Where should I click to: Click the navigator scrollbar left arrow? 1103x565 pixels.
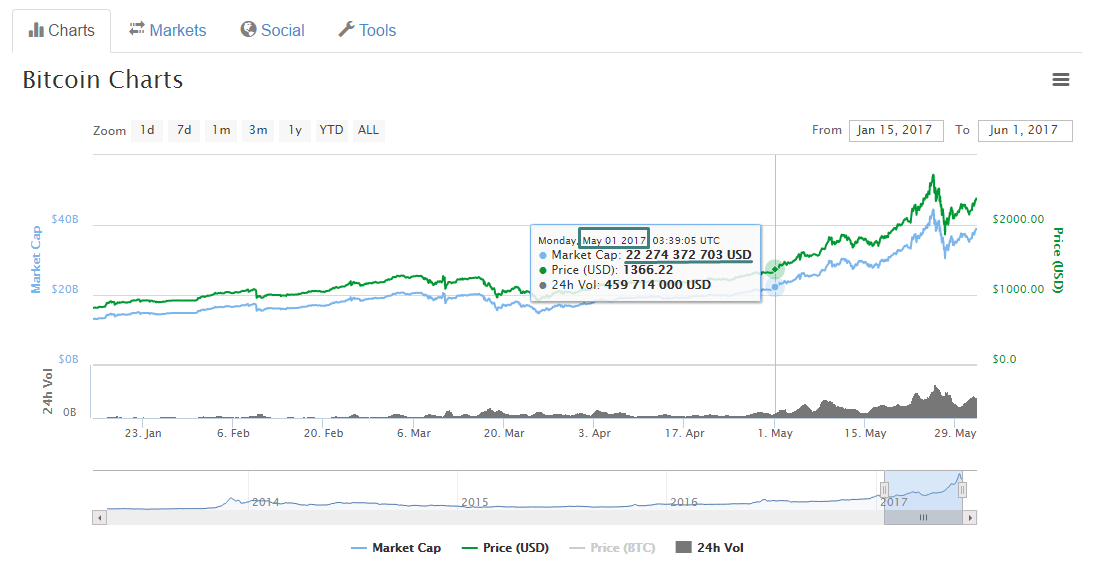click(x=98, y=517)
